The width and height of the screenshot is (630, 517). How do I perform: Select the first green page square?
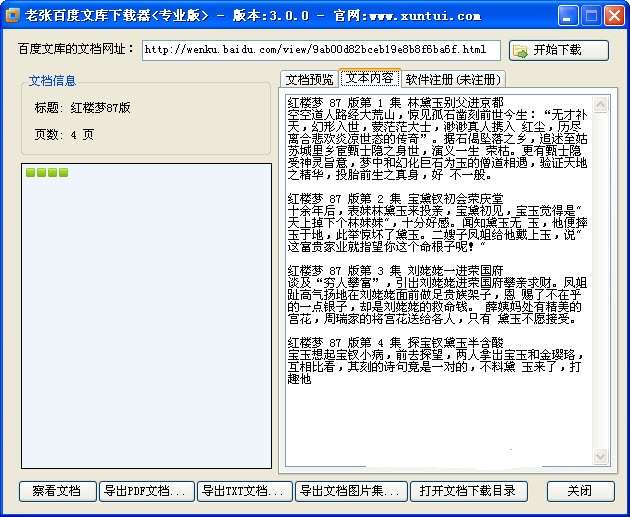tap(31, 172)
